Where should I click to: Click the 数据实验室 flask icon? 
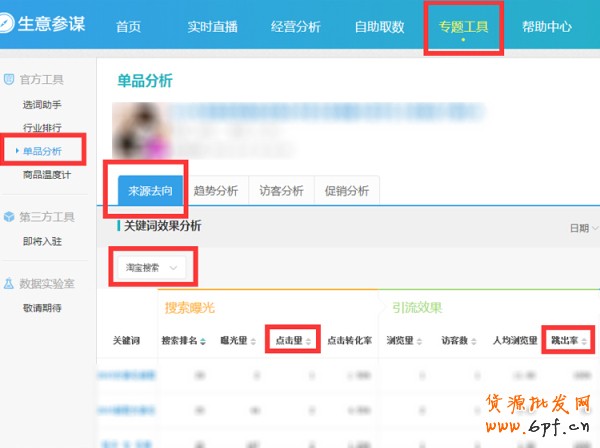coord(9,284)
